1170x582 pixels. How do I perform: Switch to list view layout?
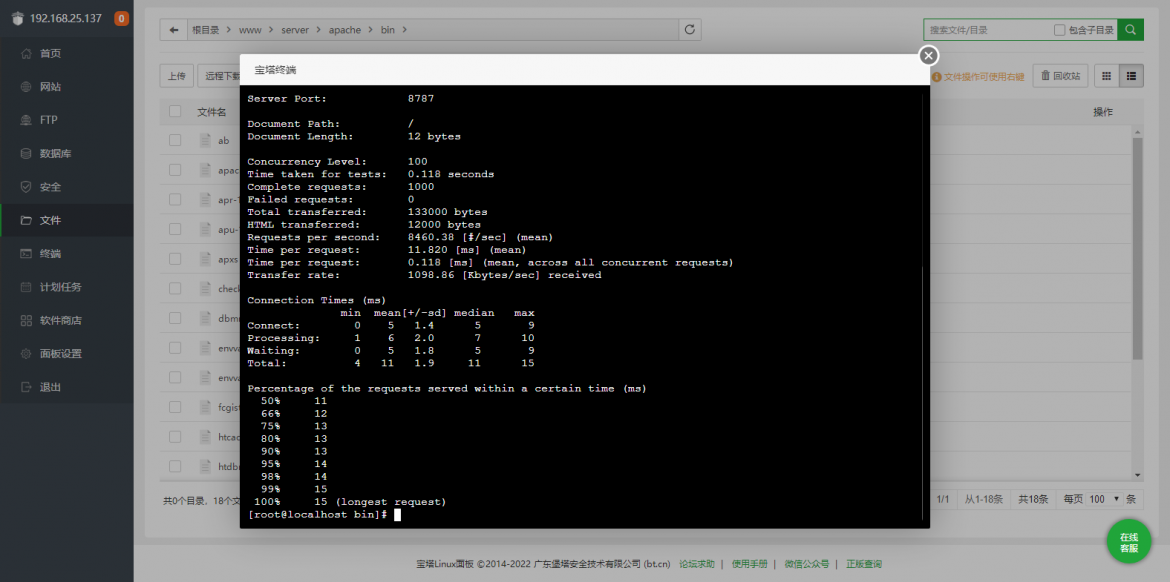1131,75
